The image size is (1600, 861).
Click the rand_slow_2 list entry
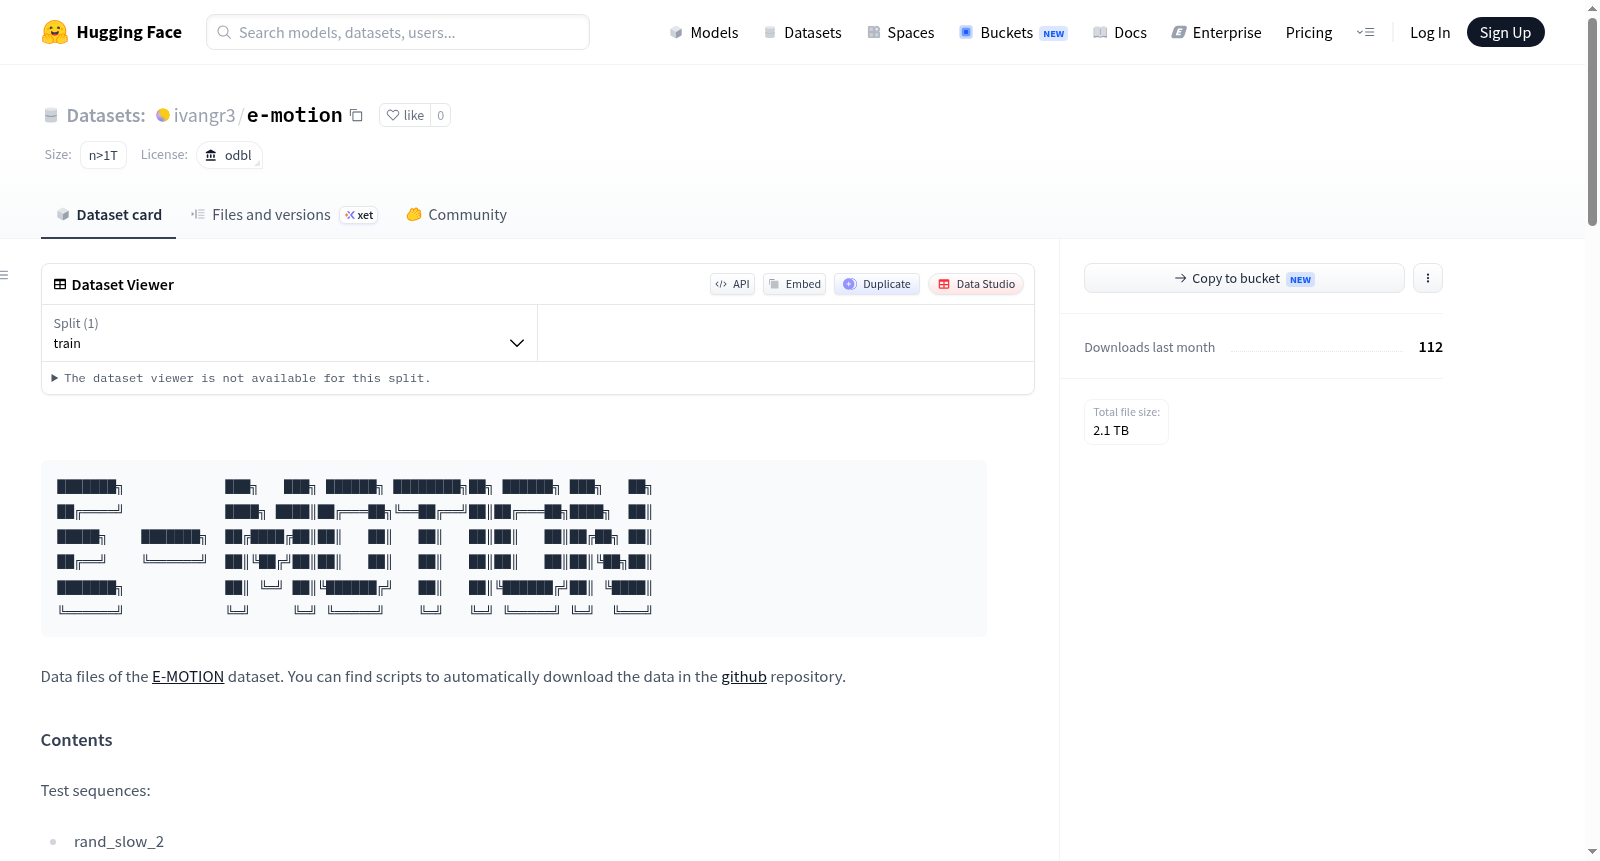click(x=119, y=842)
